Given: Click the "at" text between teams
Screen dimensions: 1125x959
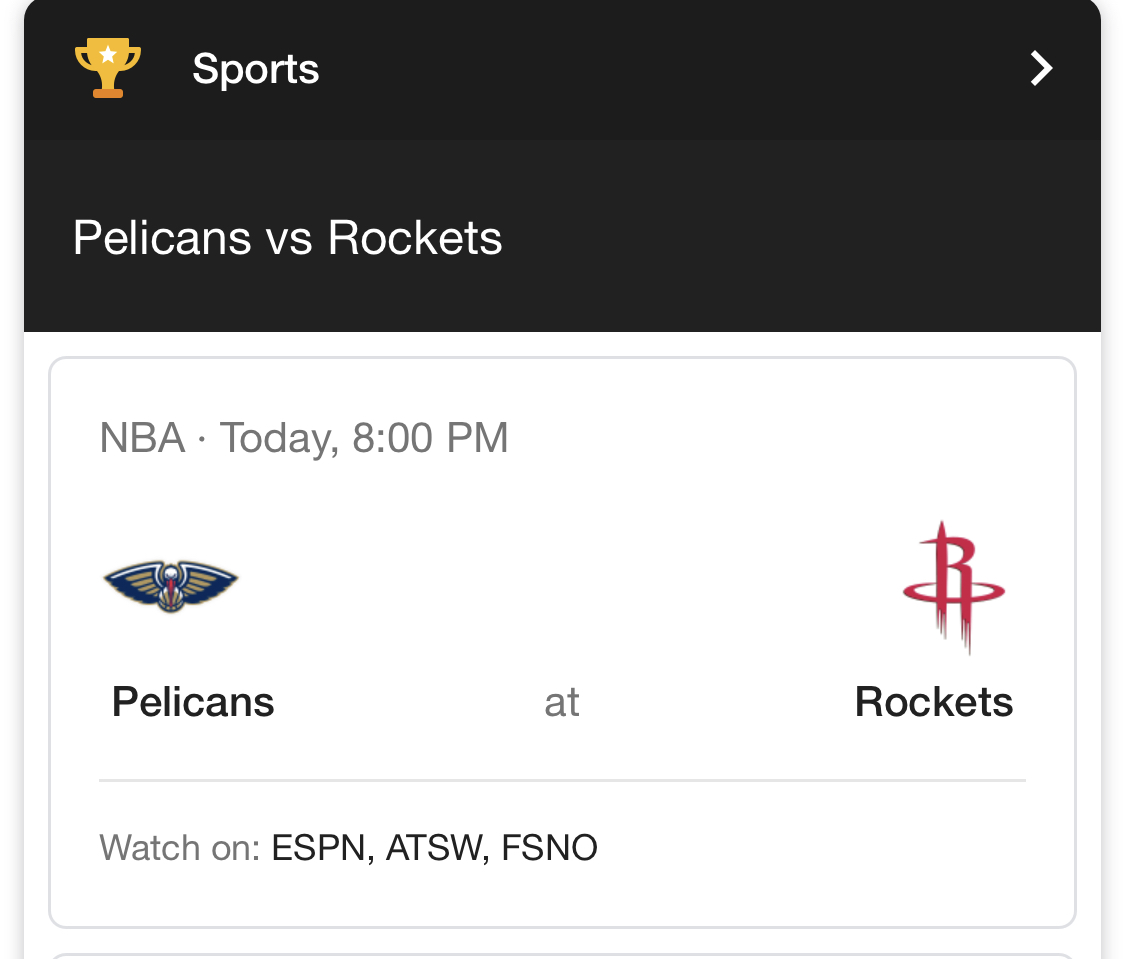Looking at the screenshot, I should pyautogui.click(x=562, y=702).
